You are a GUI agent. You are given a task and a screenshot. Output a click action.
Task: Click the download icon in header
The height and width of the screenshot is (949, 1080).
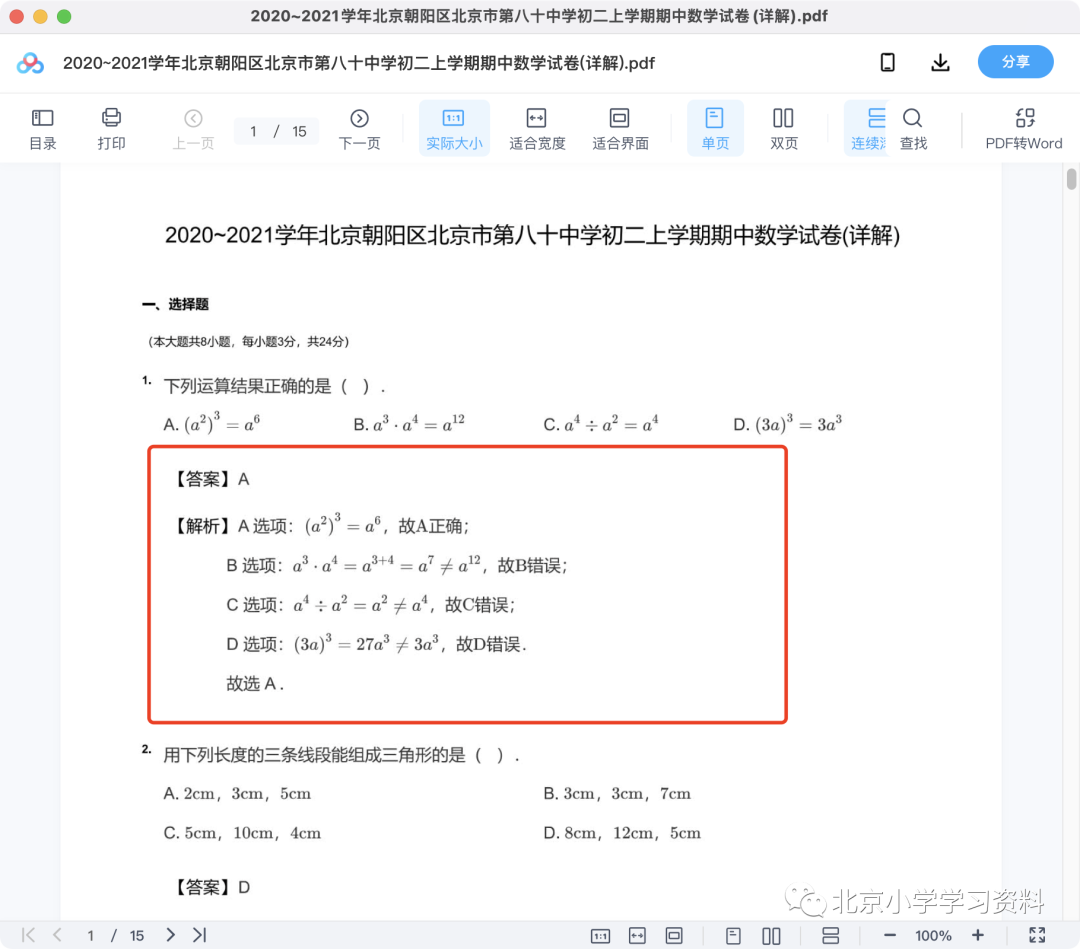(x=940, y=63)
